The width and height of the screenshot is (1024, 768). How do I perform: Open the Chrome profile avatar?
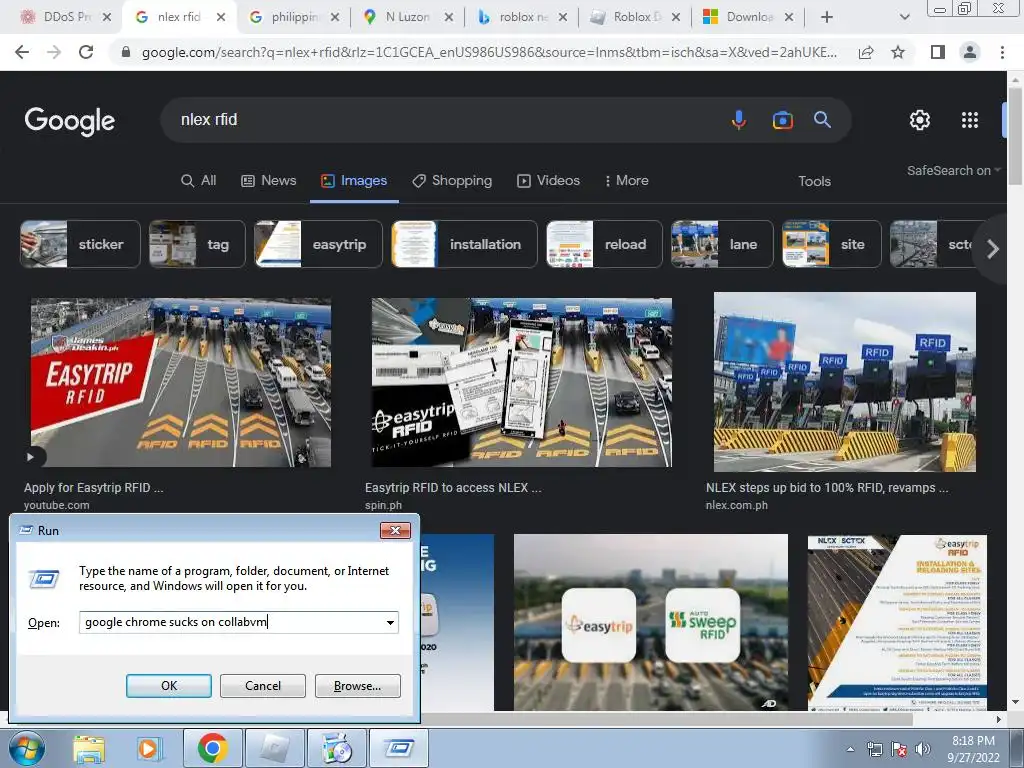pos(970,52)
